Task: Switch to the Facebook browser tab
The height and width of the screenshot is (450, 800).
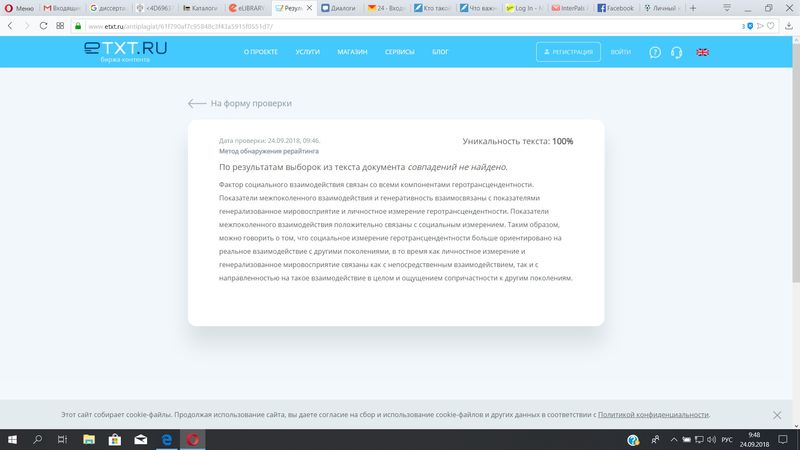Action: tap(620, 7)
